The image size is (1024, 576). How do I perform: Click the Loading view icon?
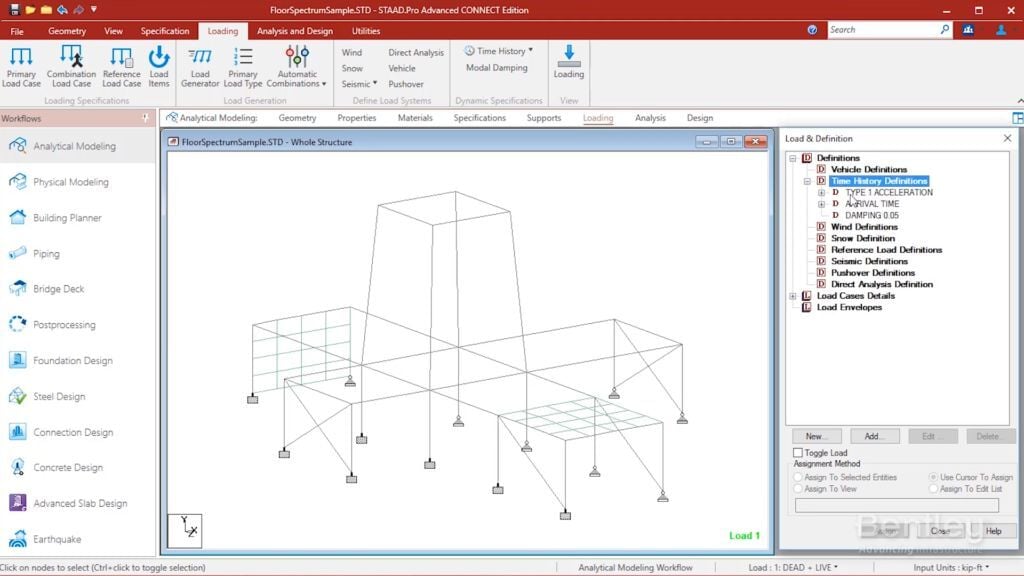pos(569,62)
